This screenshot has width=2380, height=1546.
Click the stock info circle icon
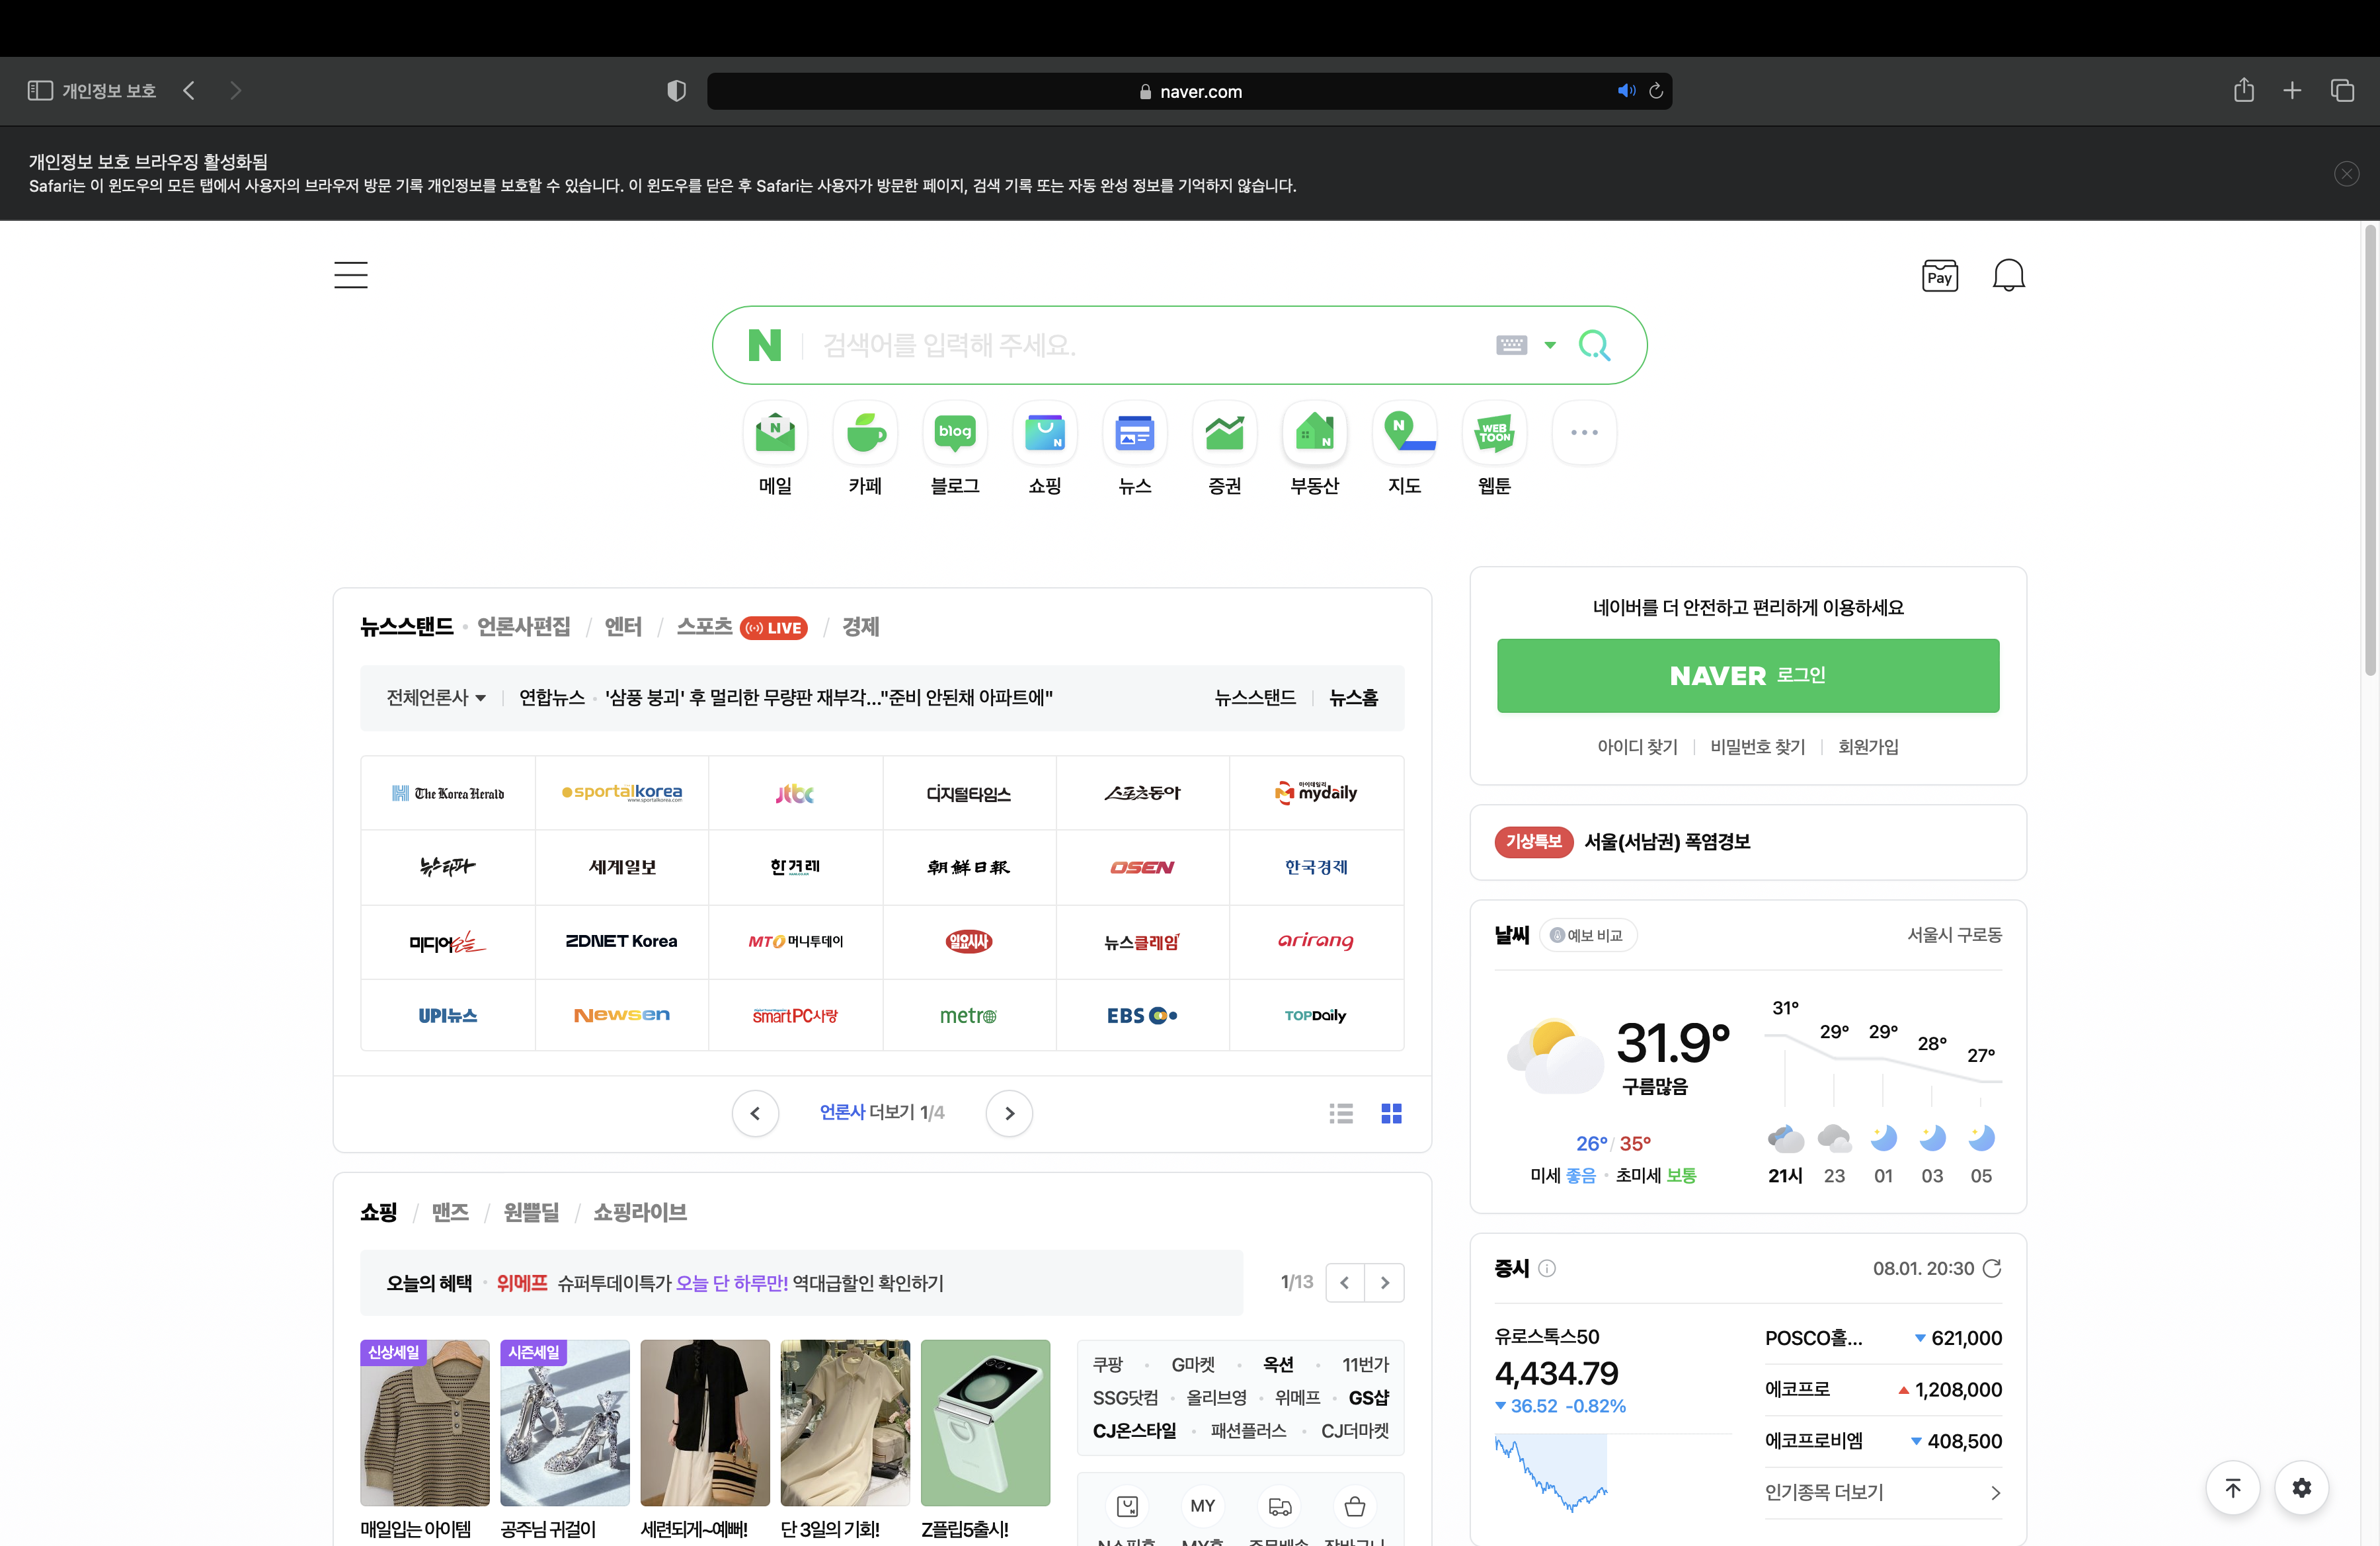[x=1547, y=1268]
